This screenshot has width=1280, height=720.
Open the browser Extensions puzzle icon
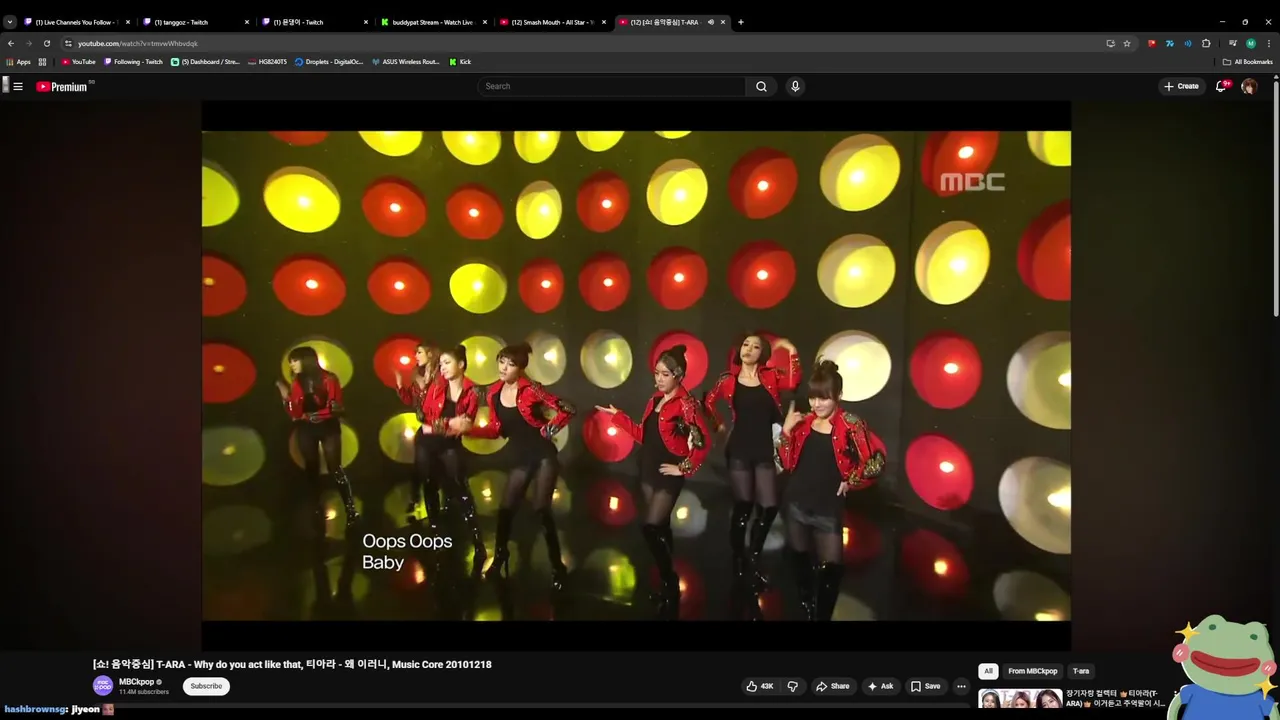1206,43
